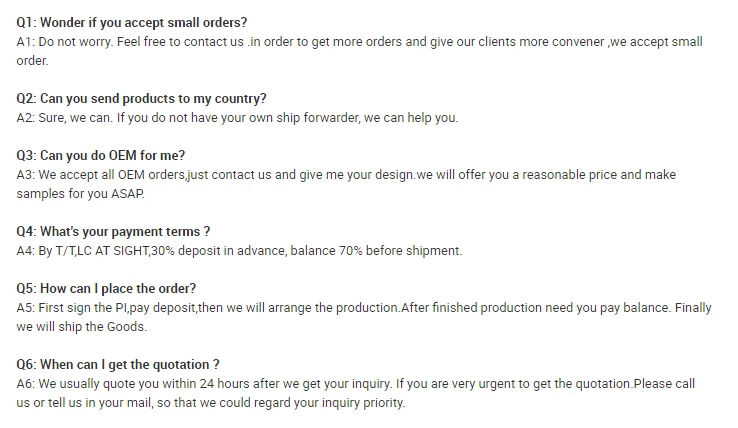Screen dimensions: 738x428
Task: Click the words "reasonable price" in A3
Action: [x=568, y=174]
